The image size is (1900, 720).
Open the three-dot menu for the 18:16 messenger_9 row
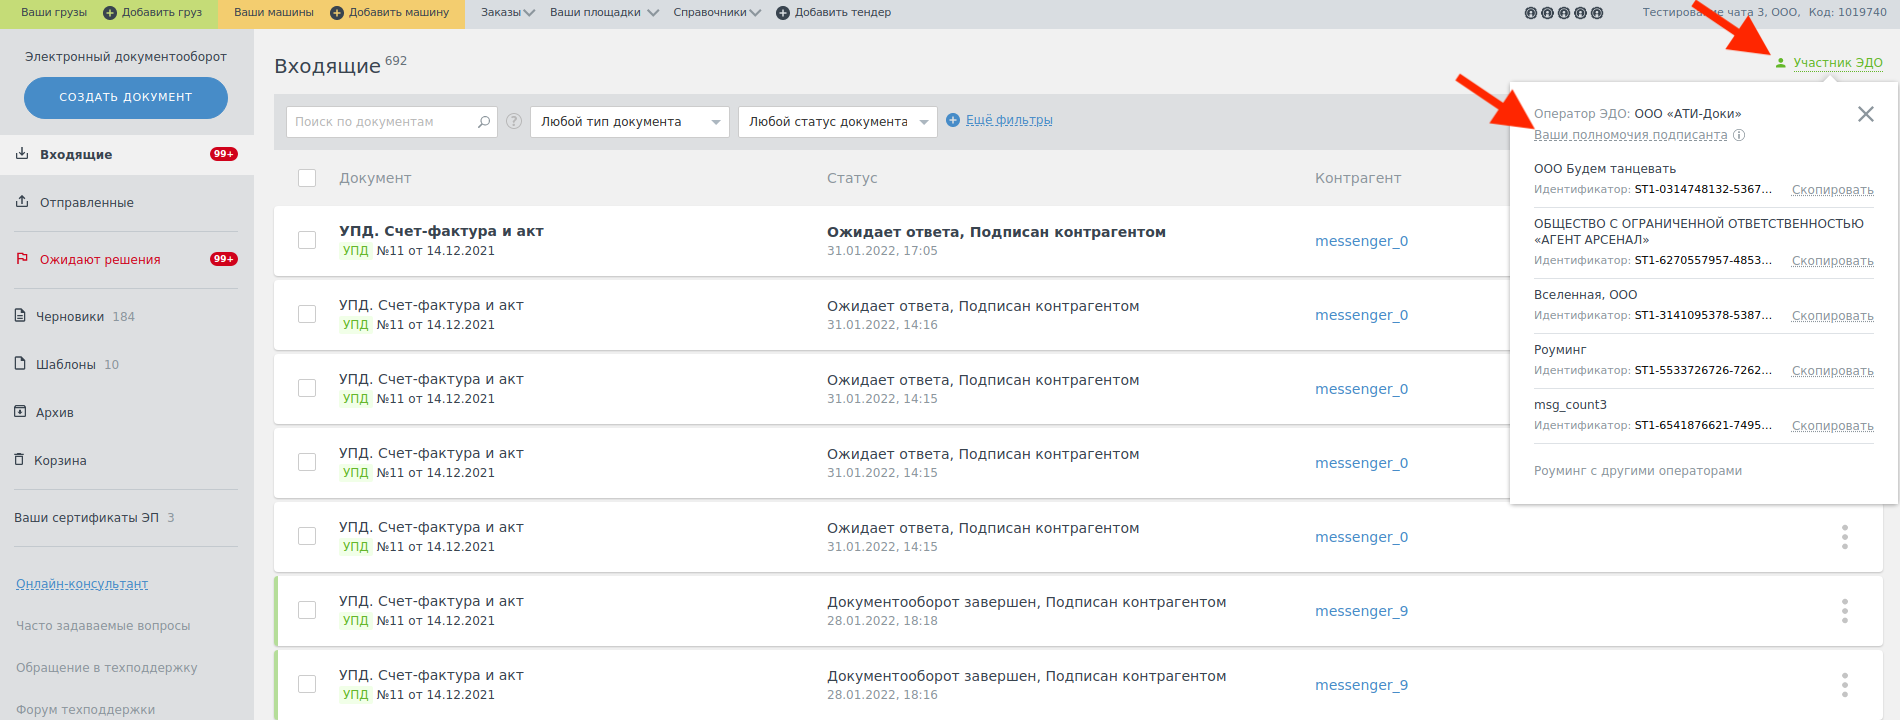[1845, 685]
